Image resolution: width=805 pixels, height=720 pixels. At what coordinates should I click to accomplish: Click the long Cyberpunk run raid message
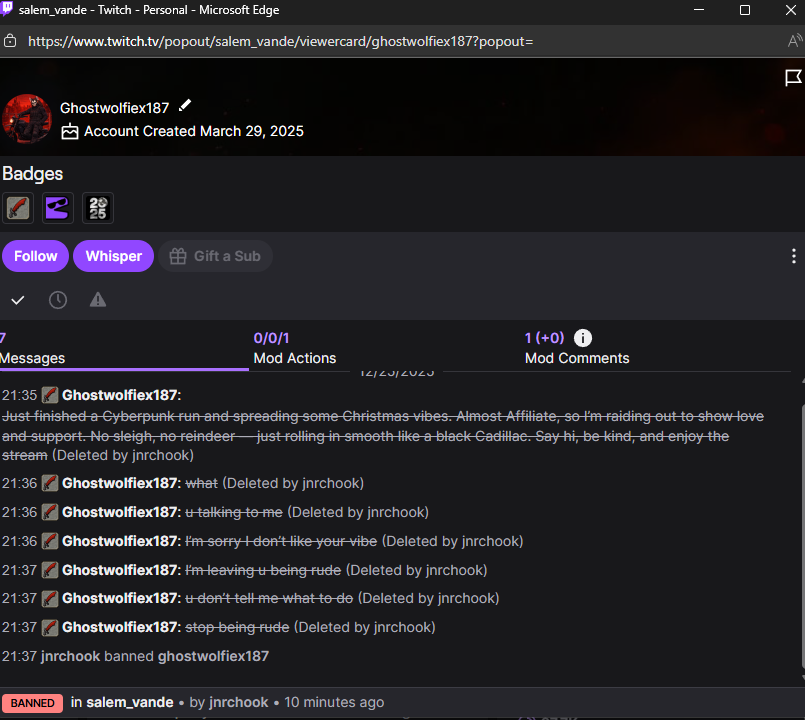(x=382, y=435)
